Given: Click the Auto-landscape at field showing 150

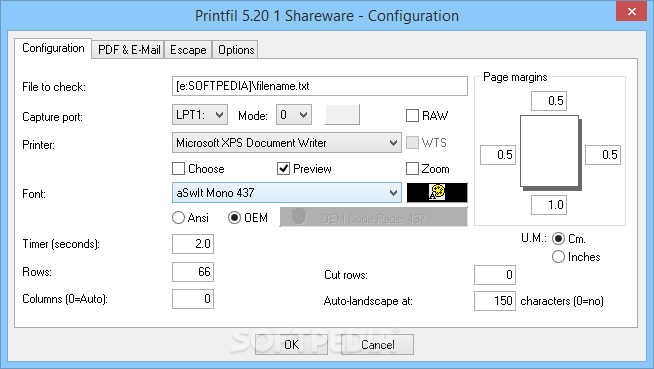Looking at the screenshot, I should click(495, 301).
